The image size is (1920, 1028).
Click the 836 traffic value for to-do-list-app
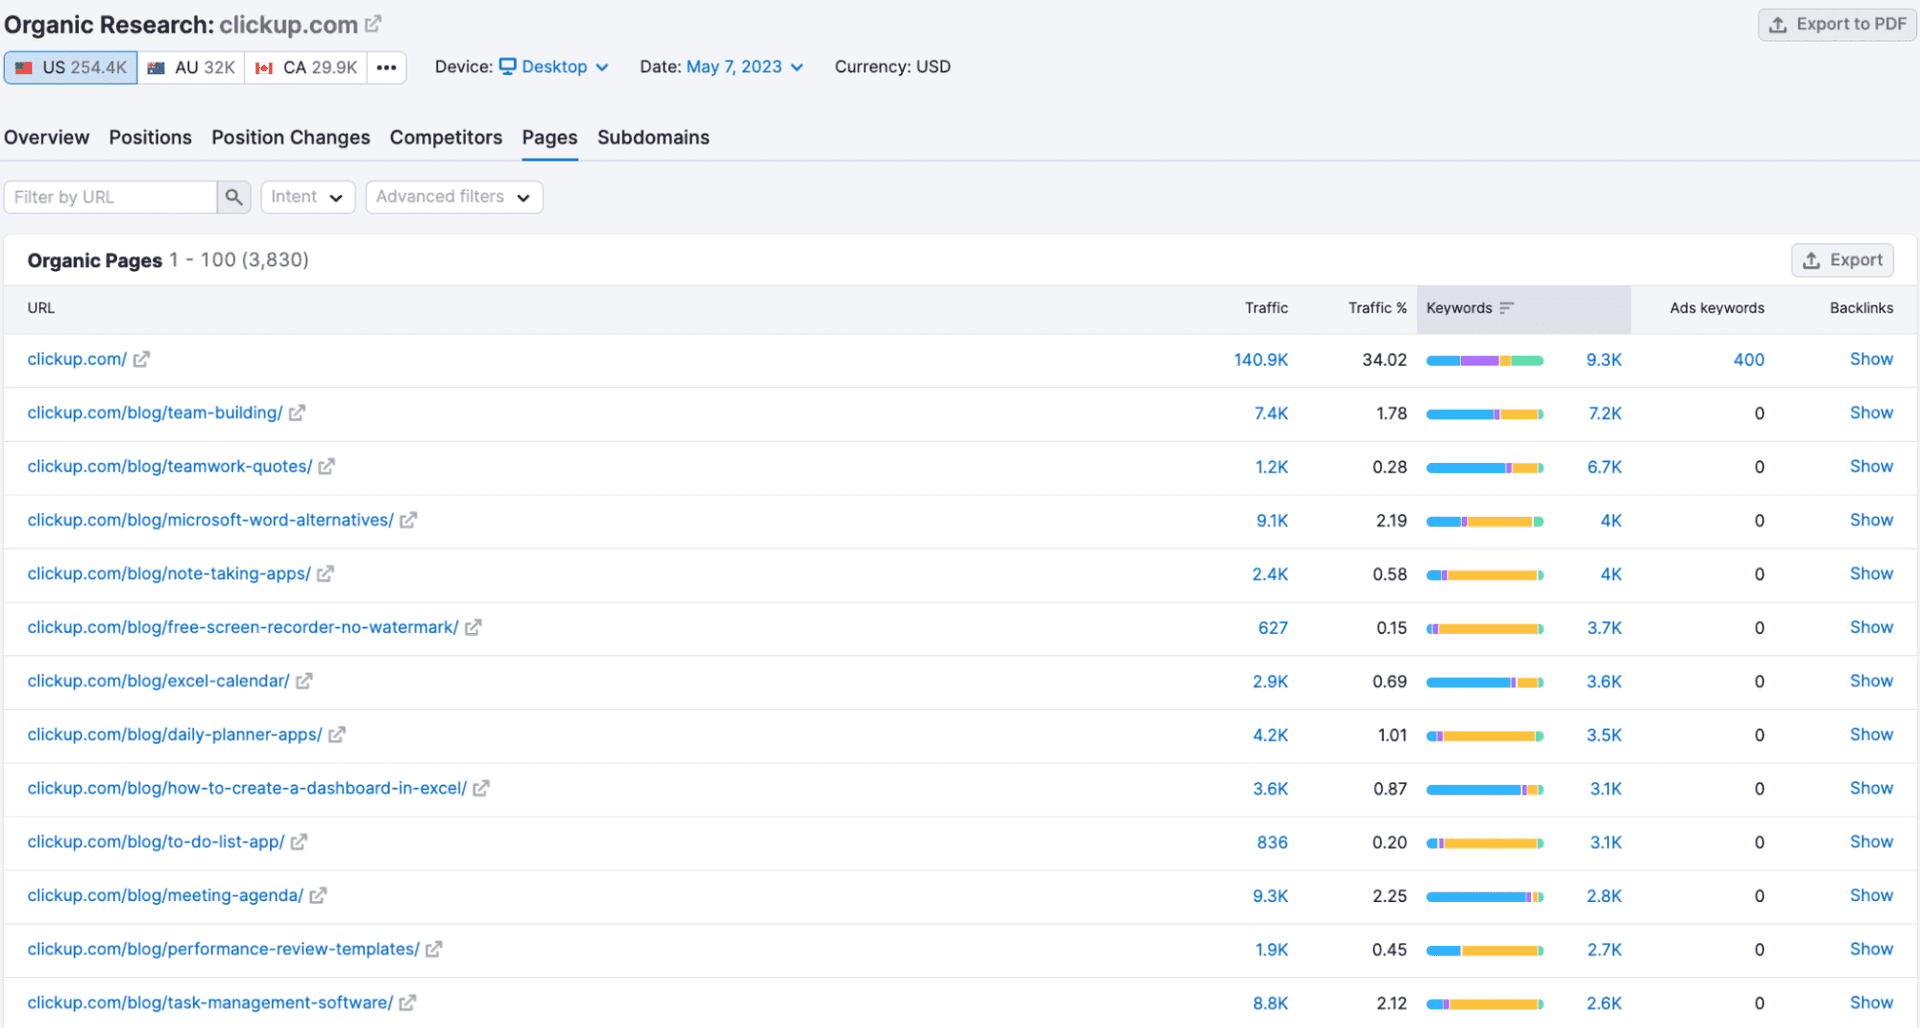point(1272,843)
